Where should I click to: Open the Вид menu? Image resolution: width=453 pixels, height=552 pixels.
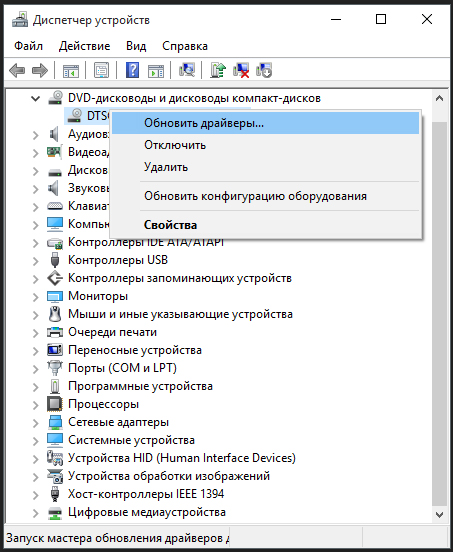click(x=136, y=46)
